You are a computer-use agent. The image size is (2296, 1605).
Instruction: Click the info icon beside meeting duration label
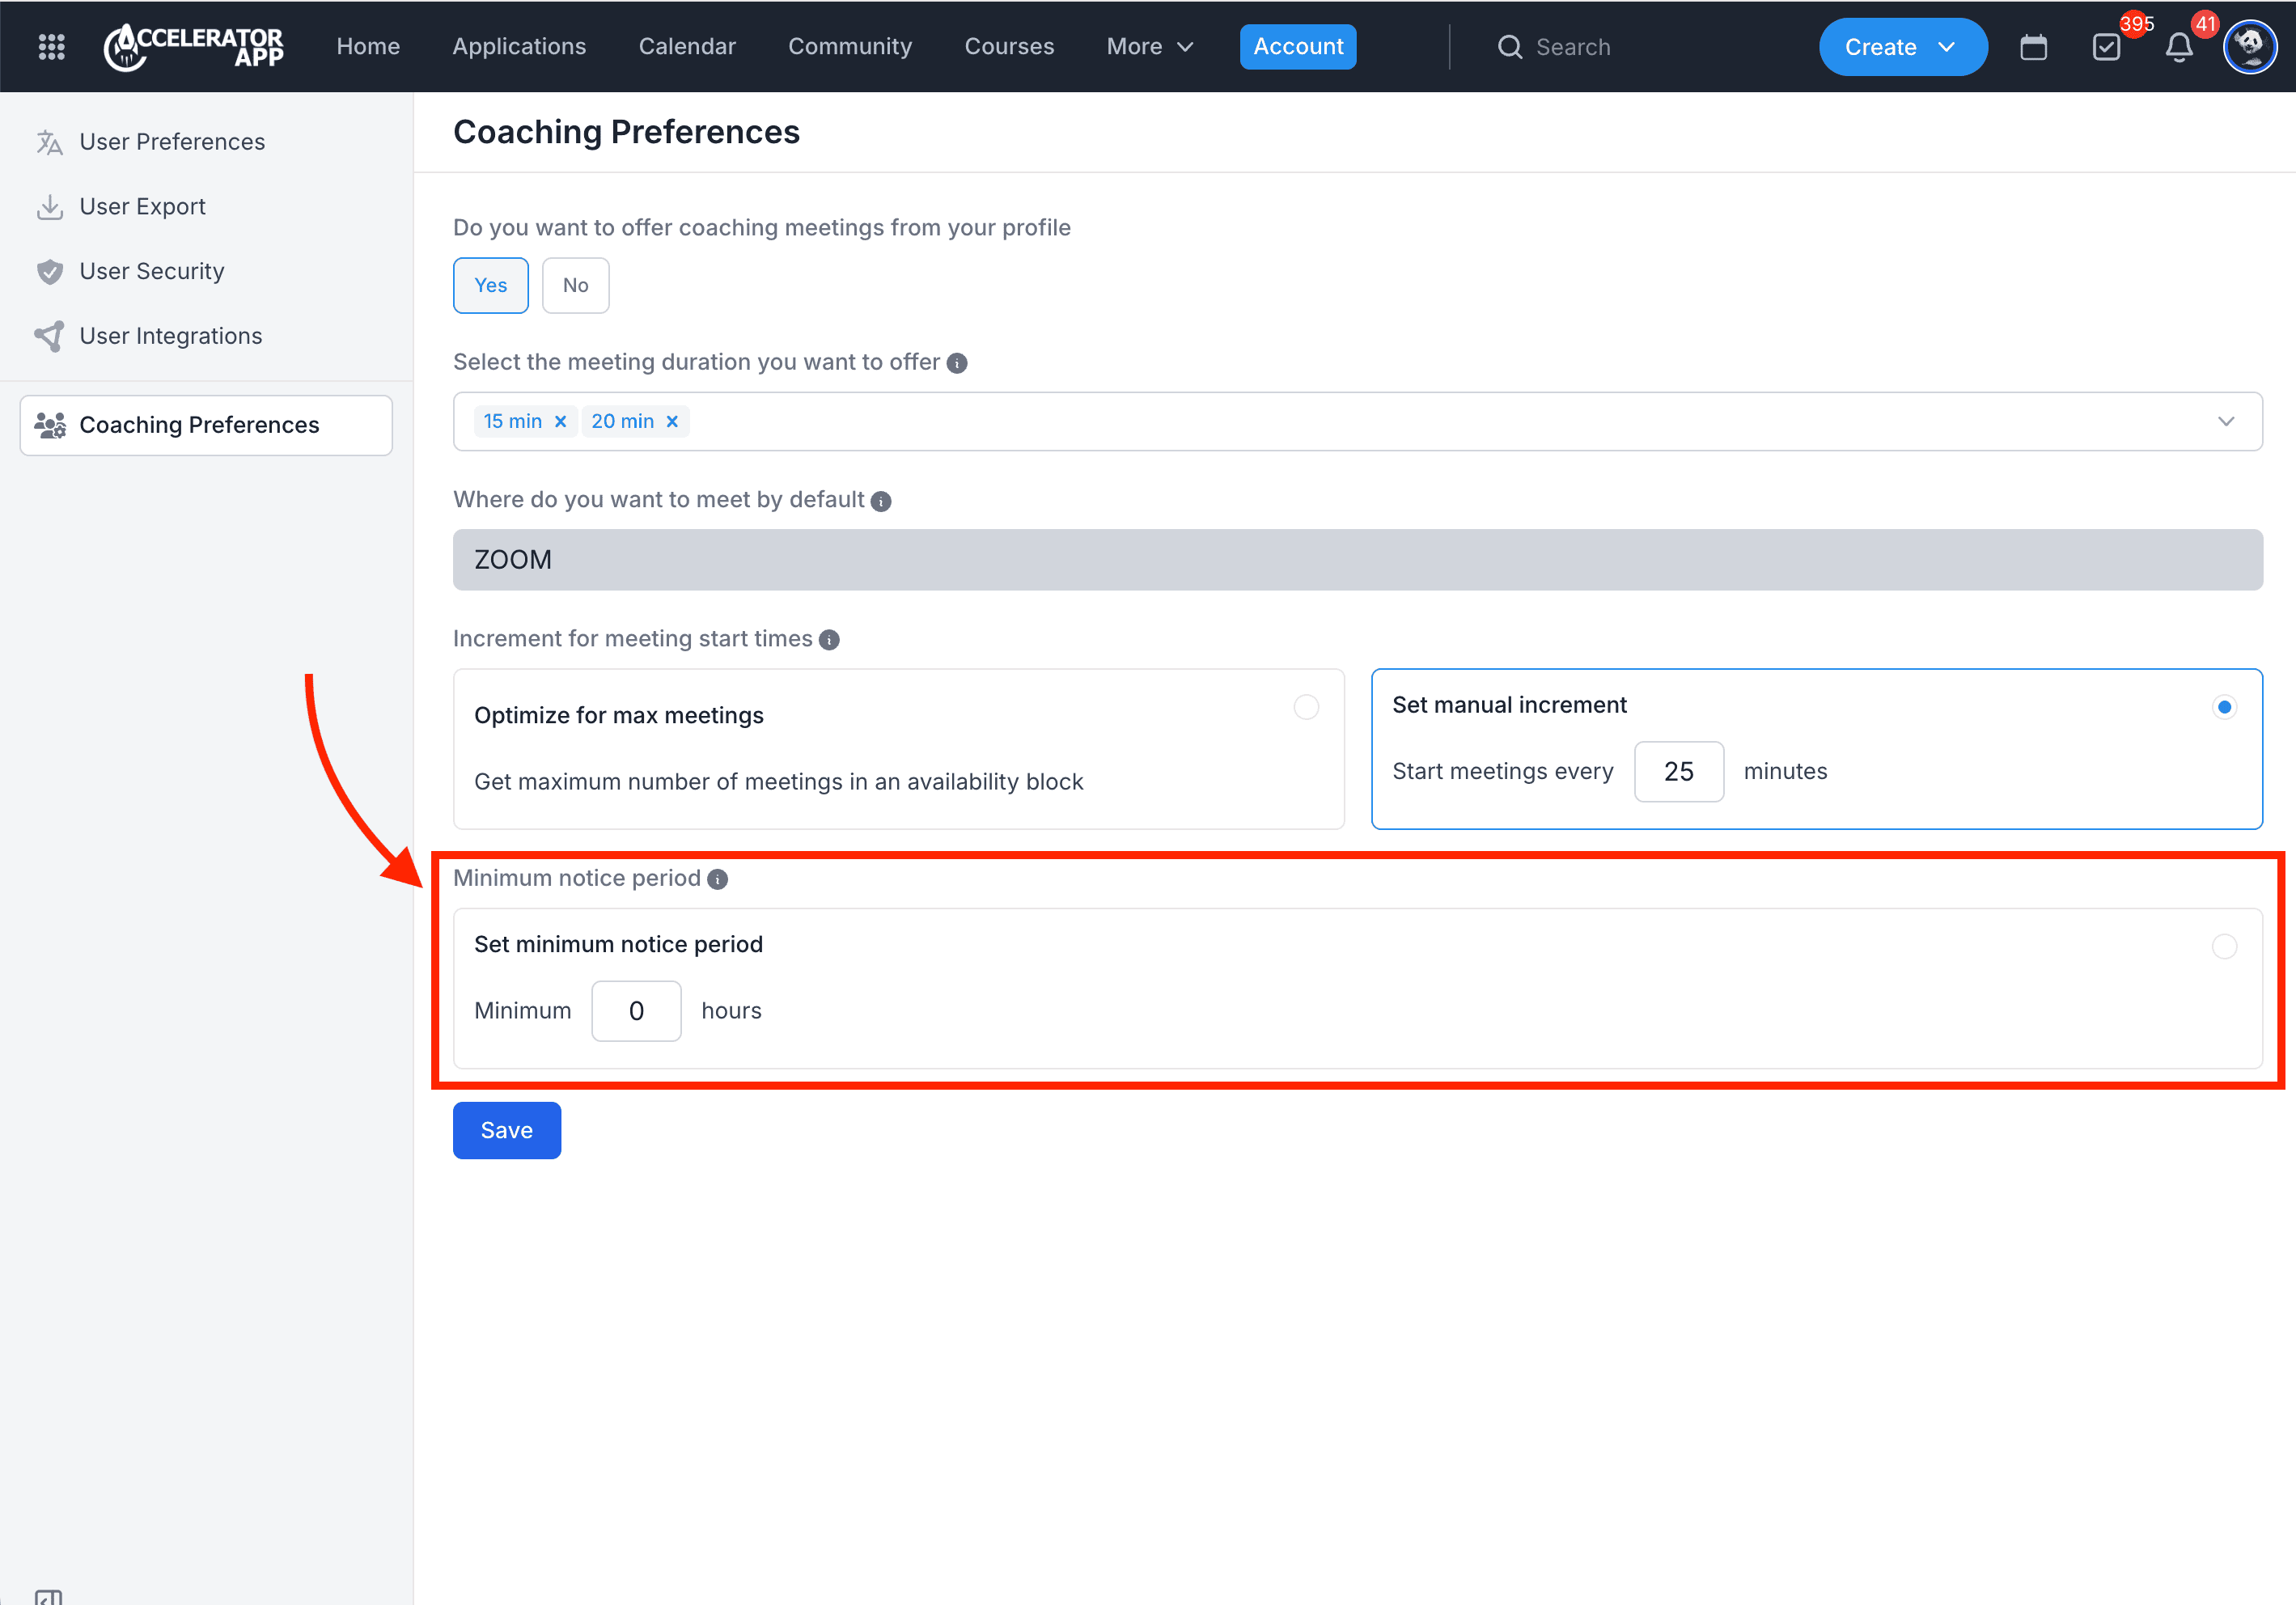pos(957,363)
